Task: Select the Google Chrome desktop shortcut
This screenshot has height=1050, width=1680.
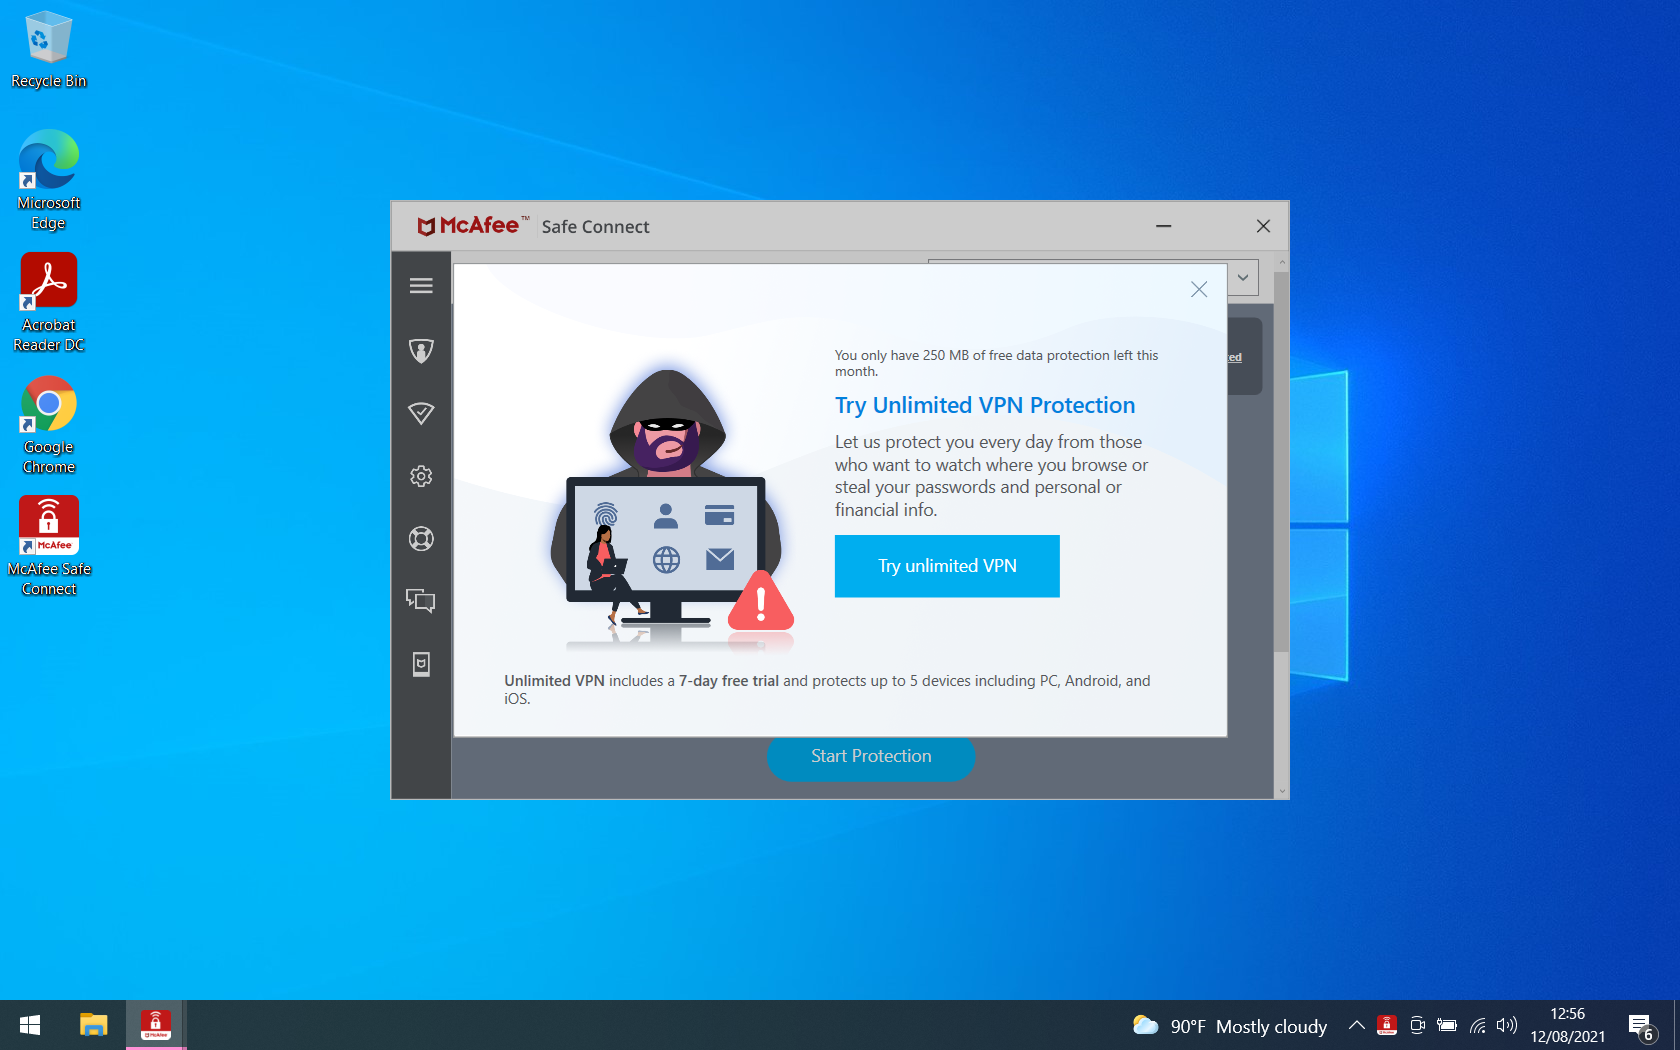Action: pos(48,425)
